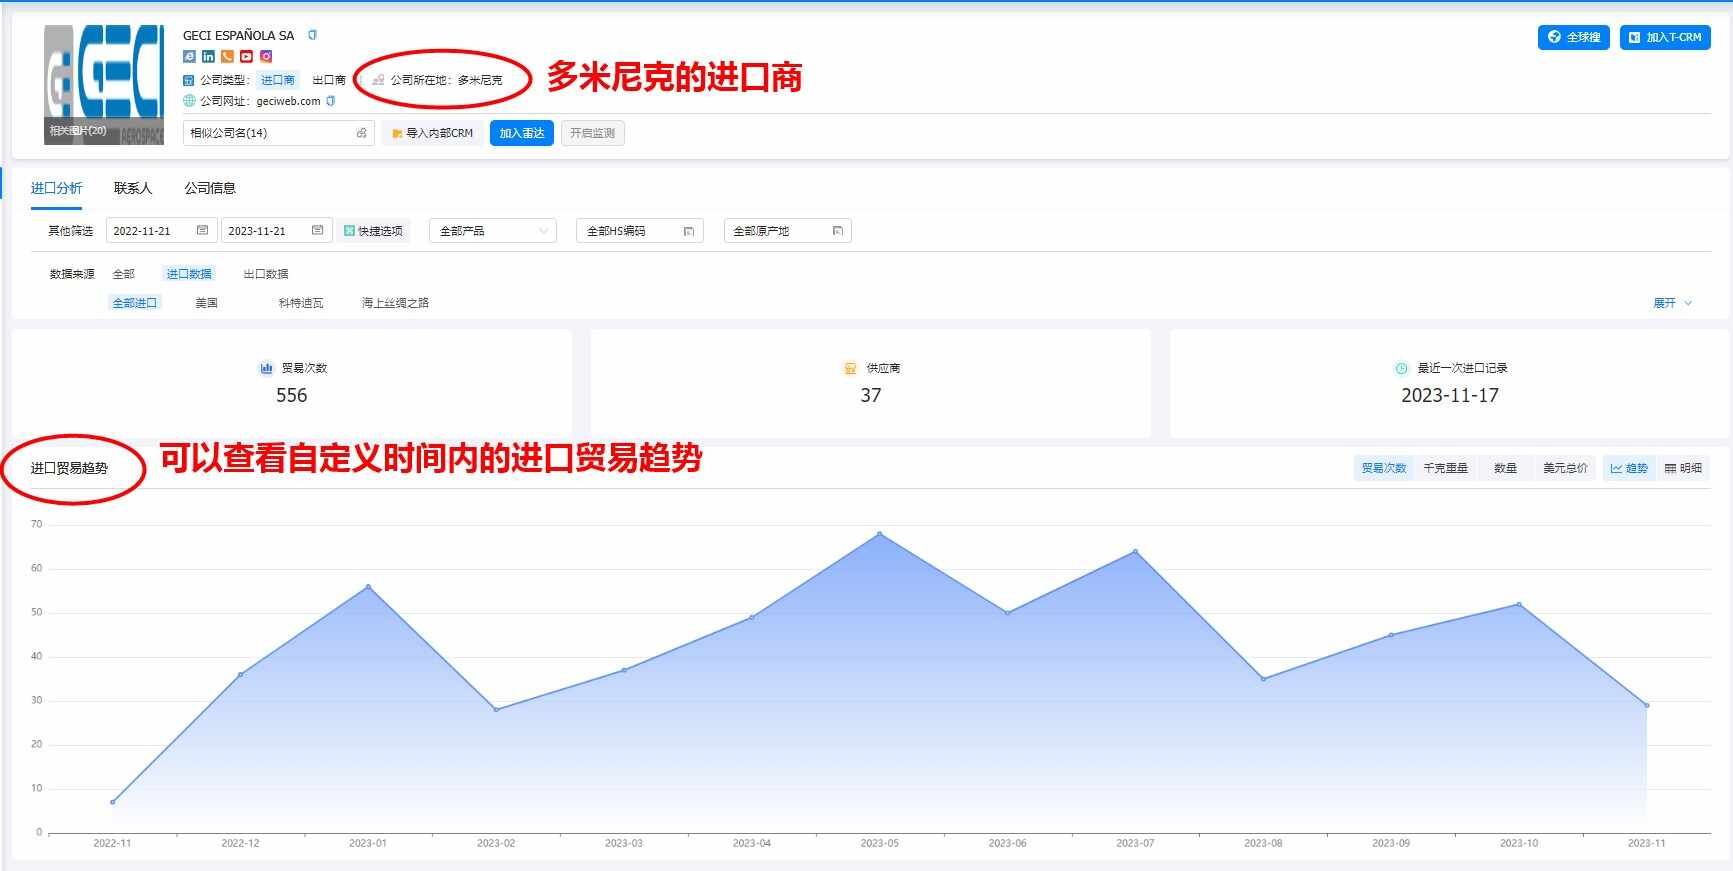The height and width of the screenshot is (871, 1733).
Task: Click the 贸易次数 bar-chart stat icon
Action: tap(266, 368)
